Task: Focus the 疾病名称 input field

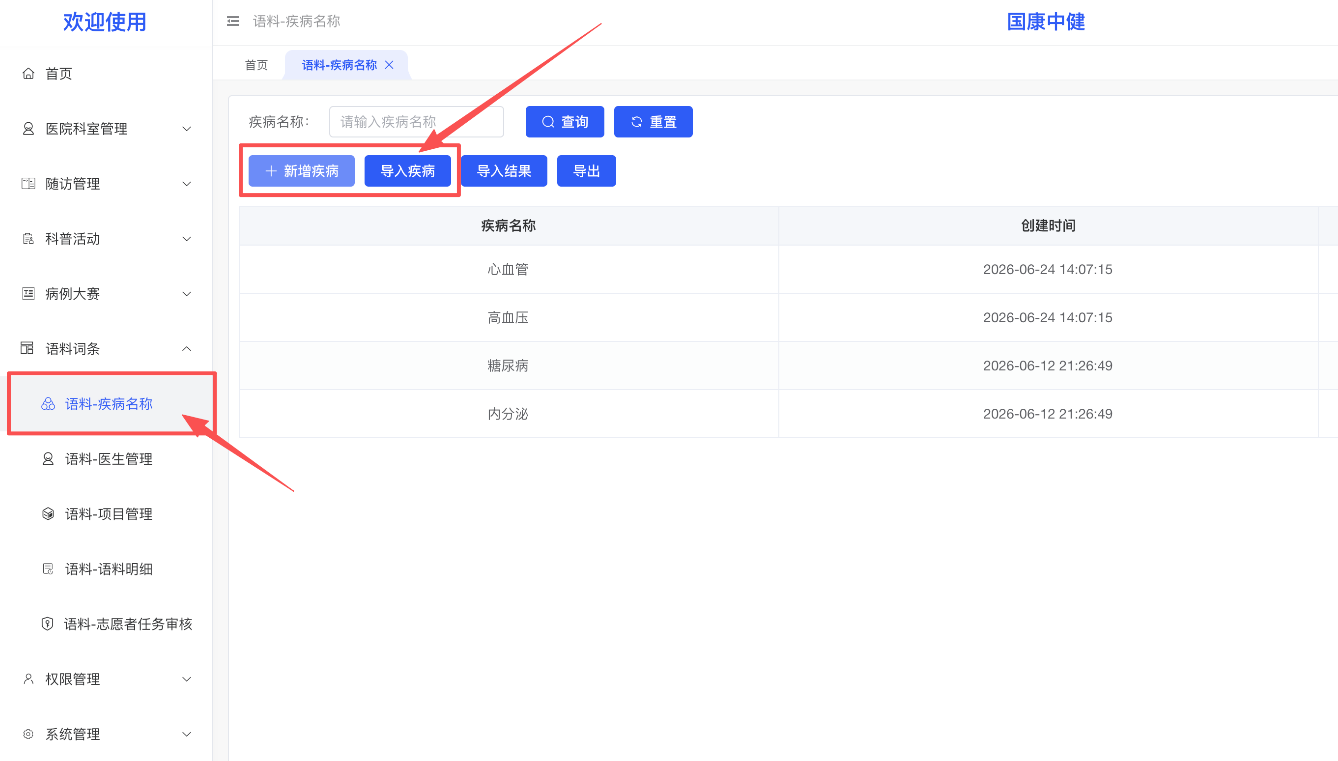Action: point(416,122)
